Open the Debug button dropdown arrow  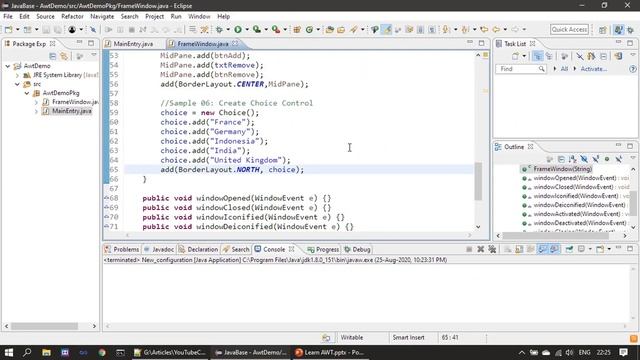228,29
